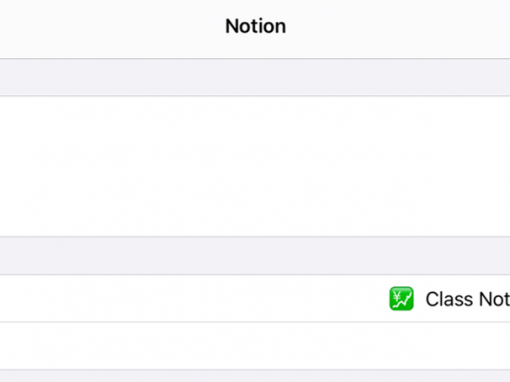
Task: Click the Notion title in header
Action: coord(255,26)
